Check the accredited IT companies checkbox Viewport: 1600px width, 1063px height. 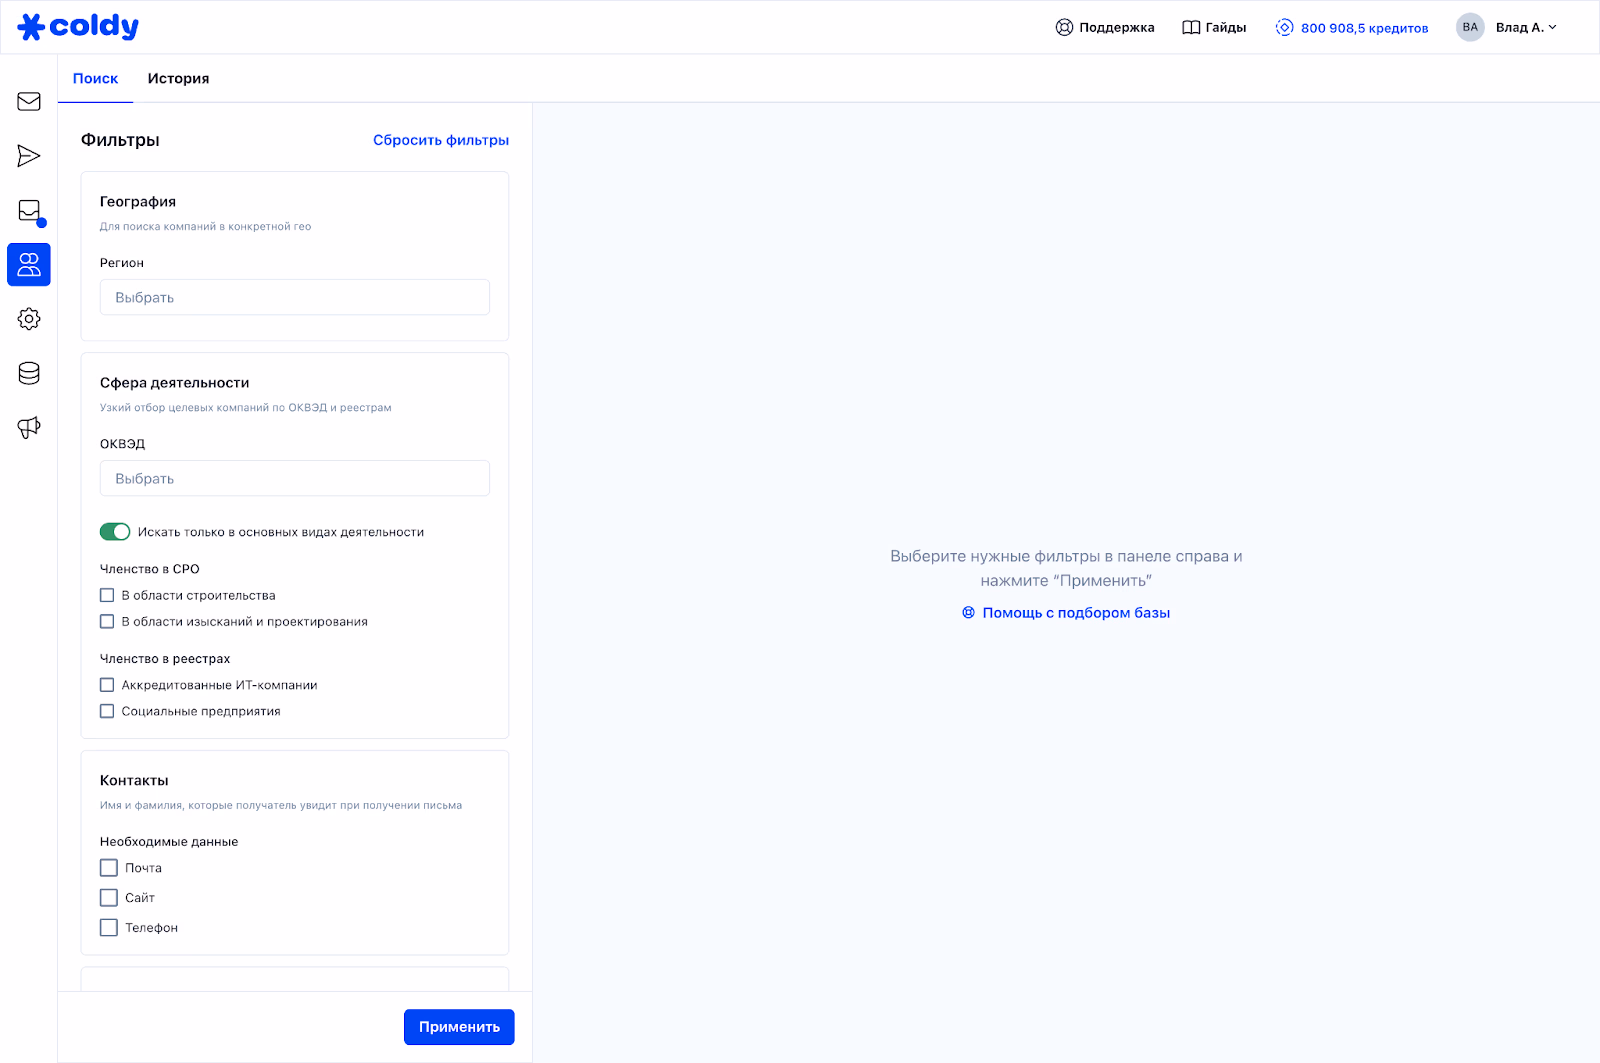click(x=107, y=685)
